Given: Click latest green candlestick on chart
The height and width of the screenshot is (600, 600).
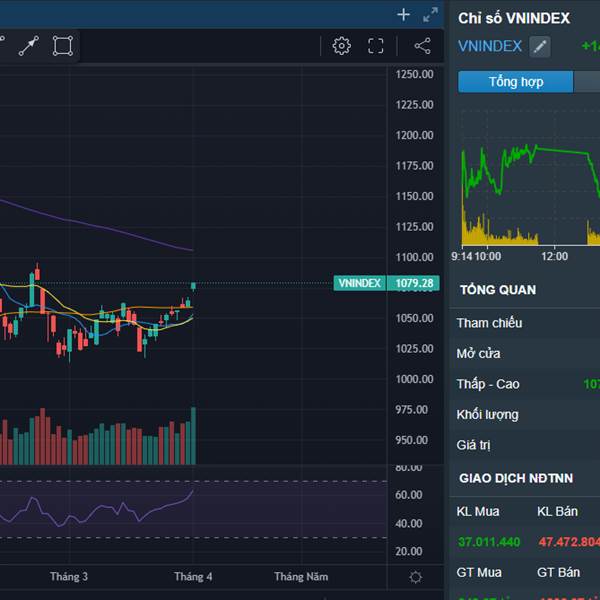Looking at the screenshot, I should coord(193,286).
